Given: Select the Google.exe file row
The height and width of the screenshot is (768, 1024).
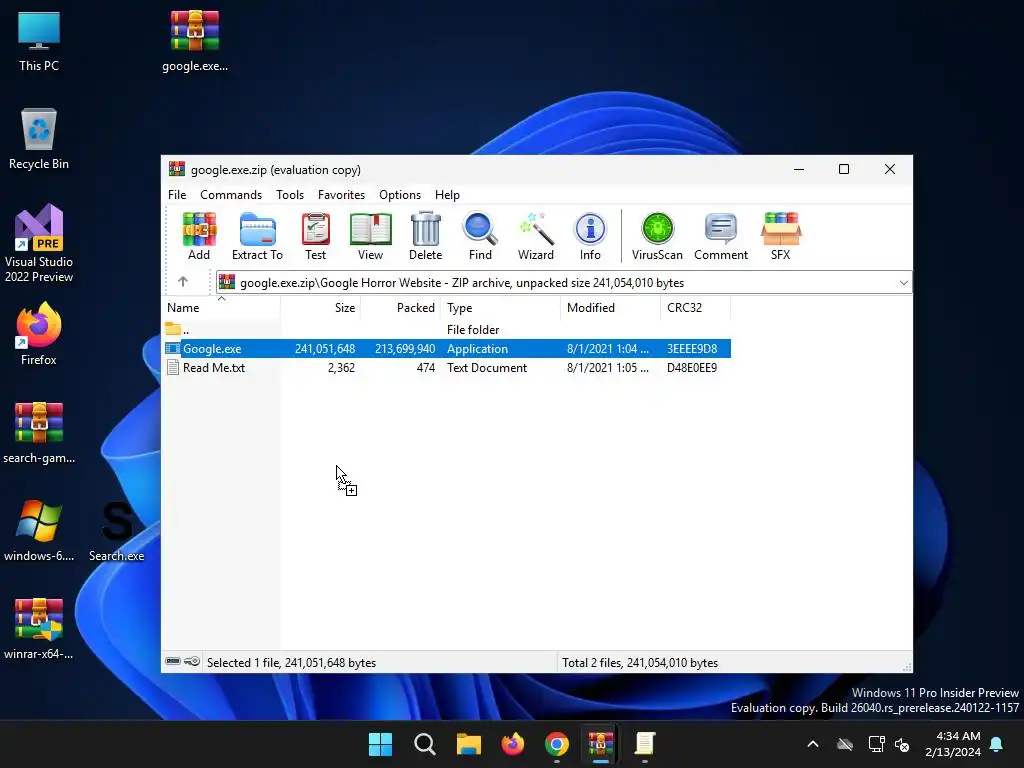Looking at the screenshot, I should 447,349.
